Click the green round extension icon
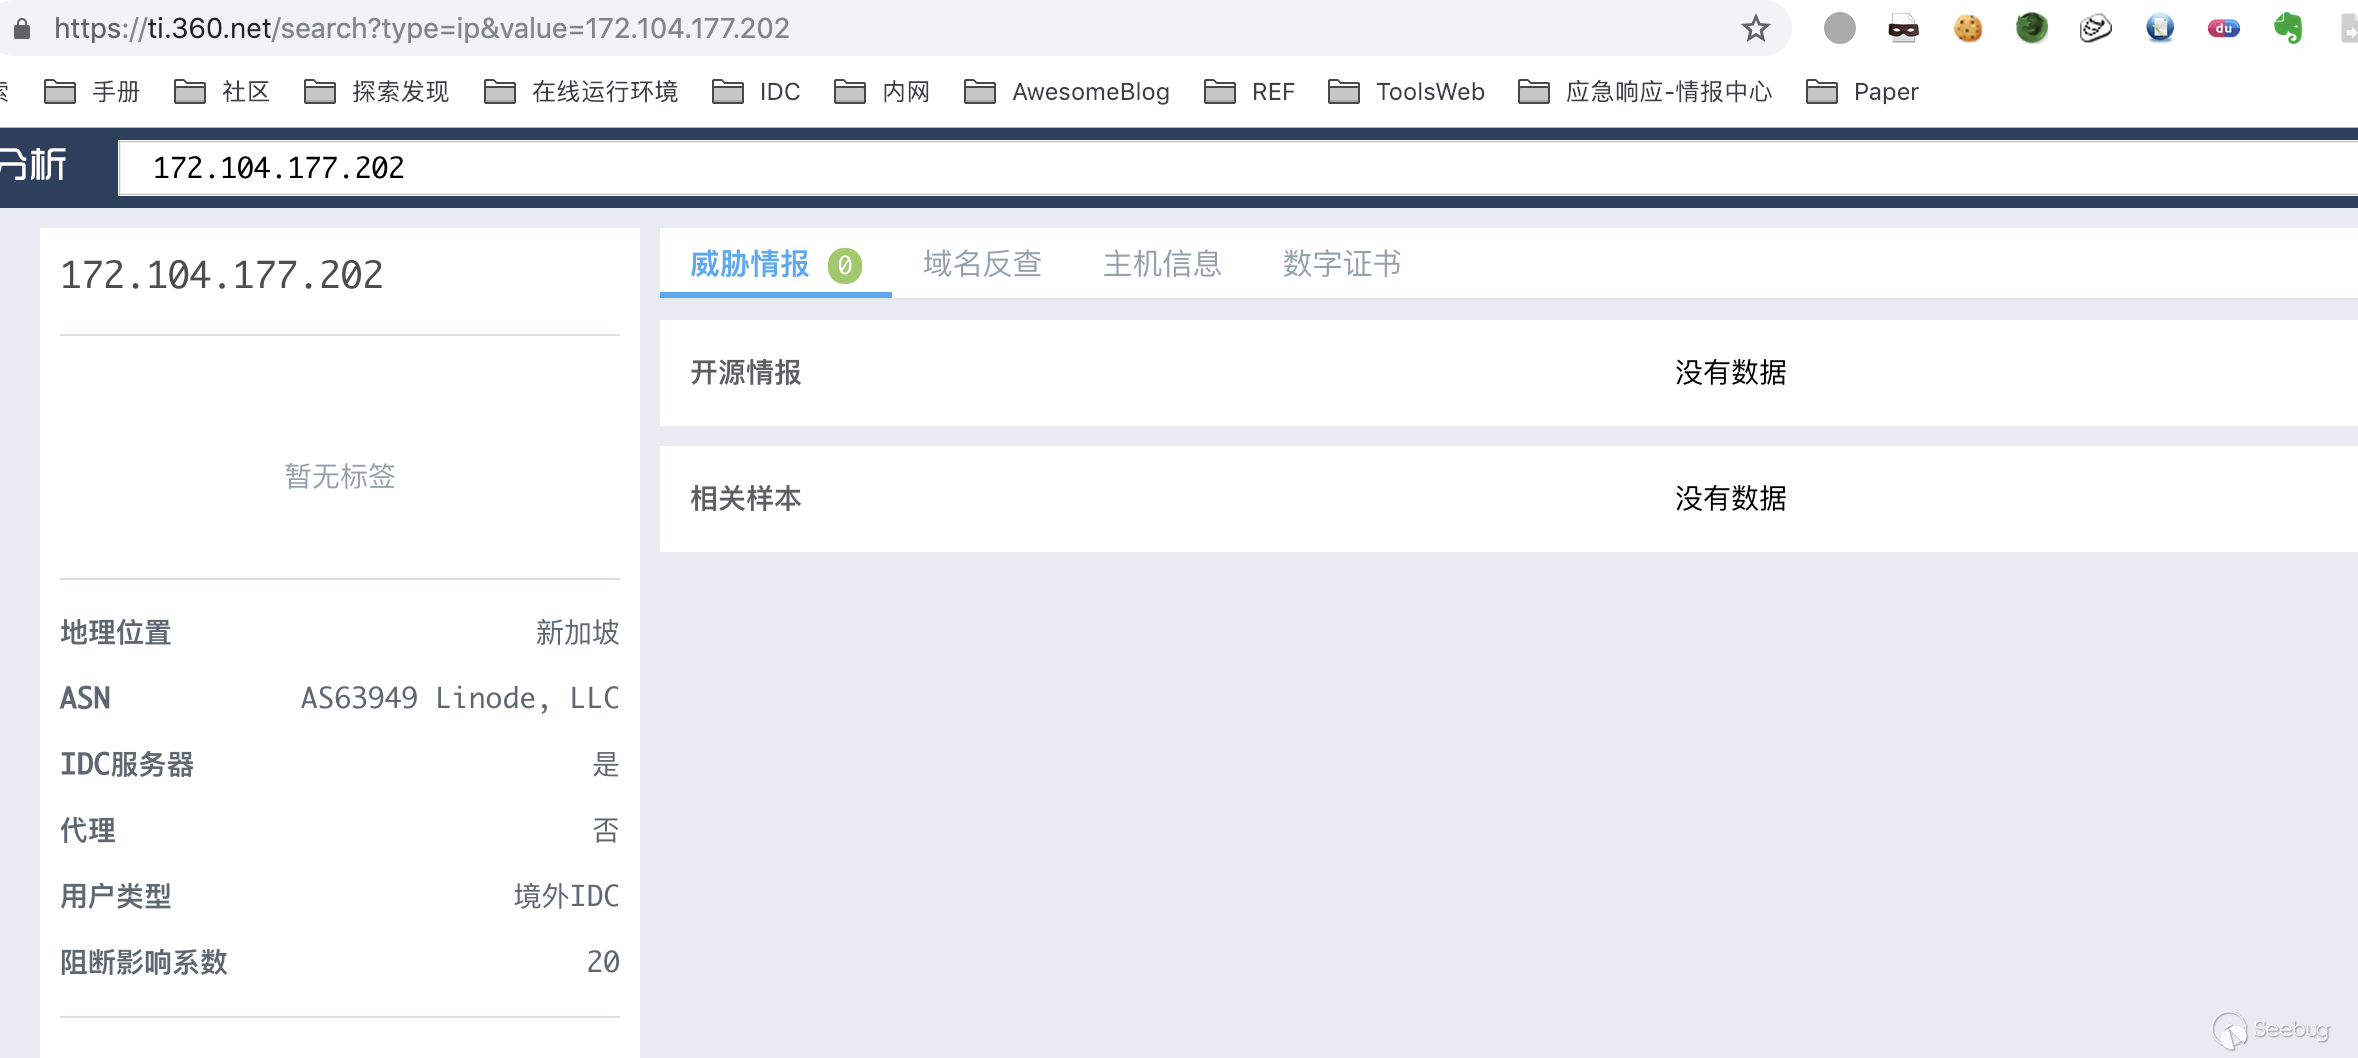 2031,28
